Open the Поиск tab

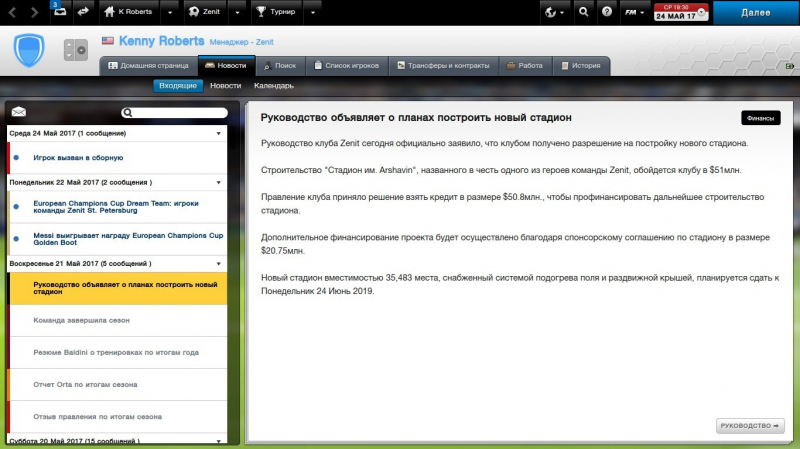280,66
